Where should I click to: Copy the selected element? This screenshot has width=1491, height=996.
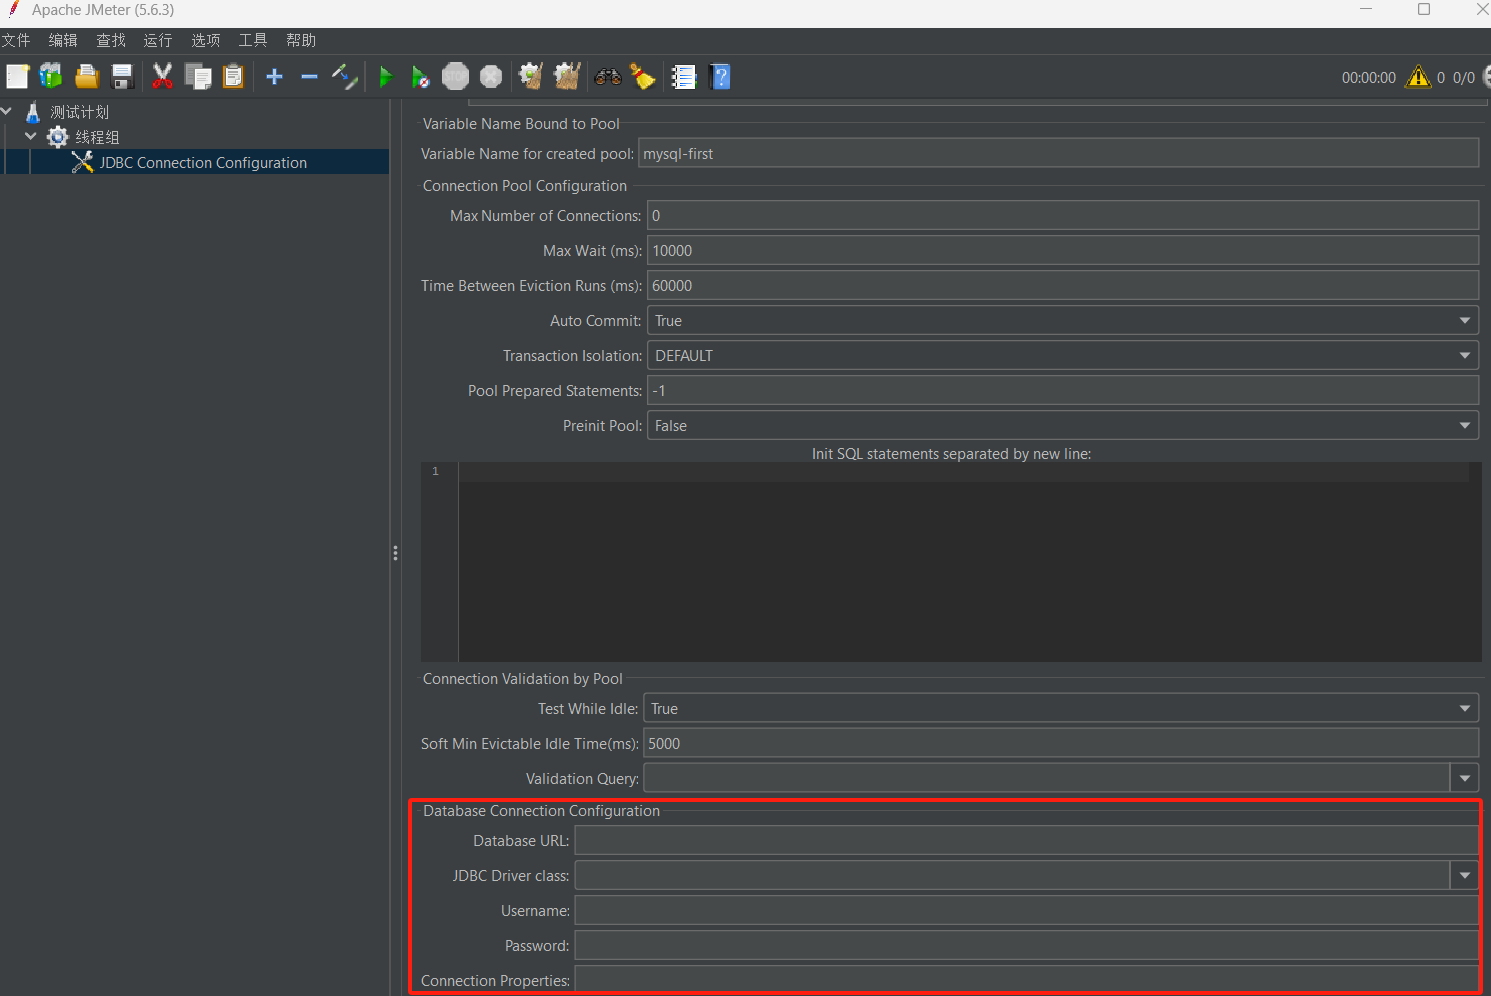click(198, 77)
